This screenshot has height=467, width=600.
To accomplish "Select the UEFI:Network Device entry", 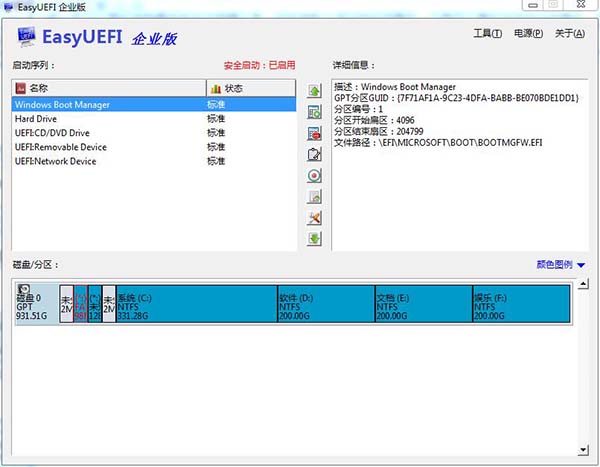I will tap(154, 161).
